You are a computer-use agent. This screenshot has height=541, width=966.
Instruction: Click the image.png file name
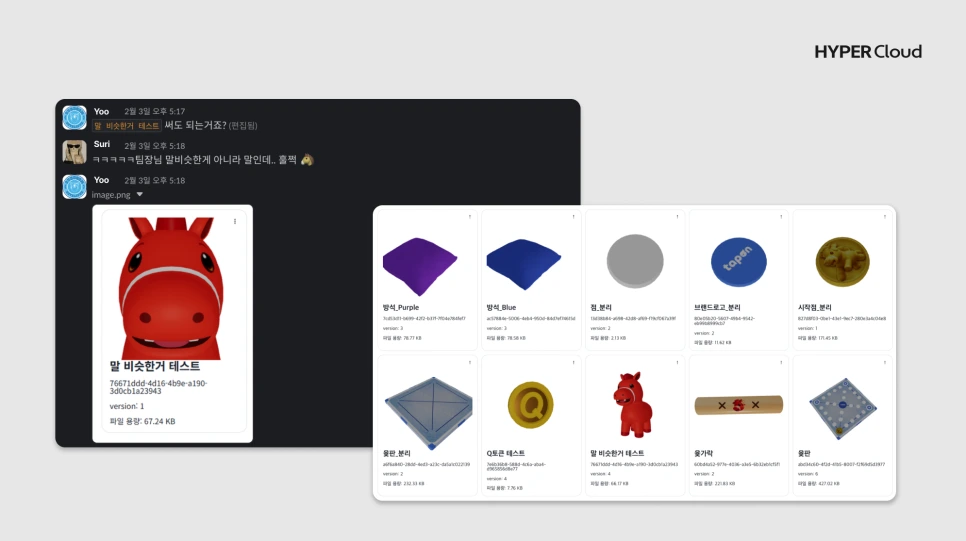coord(111,195)
